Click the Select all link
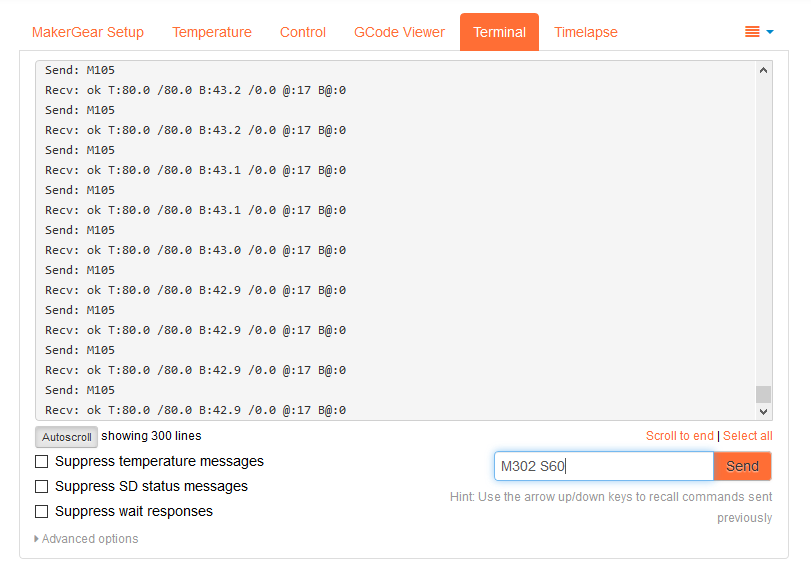Image resolution: width=811 pixels, height=576 pixels. 747,436
